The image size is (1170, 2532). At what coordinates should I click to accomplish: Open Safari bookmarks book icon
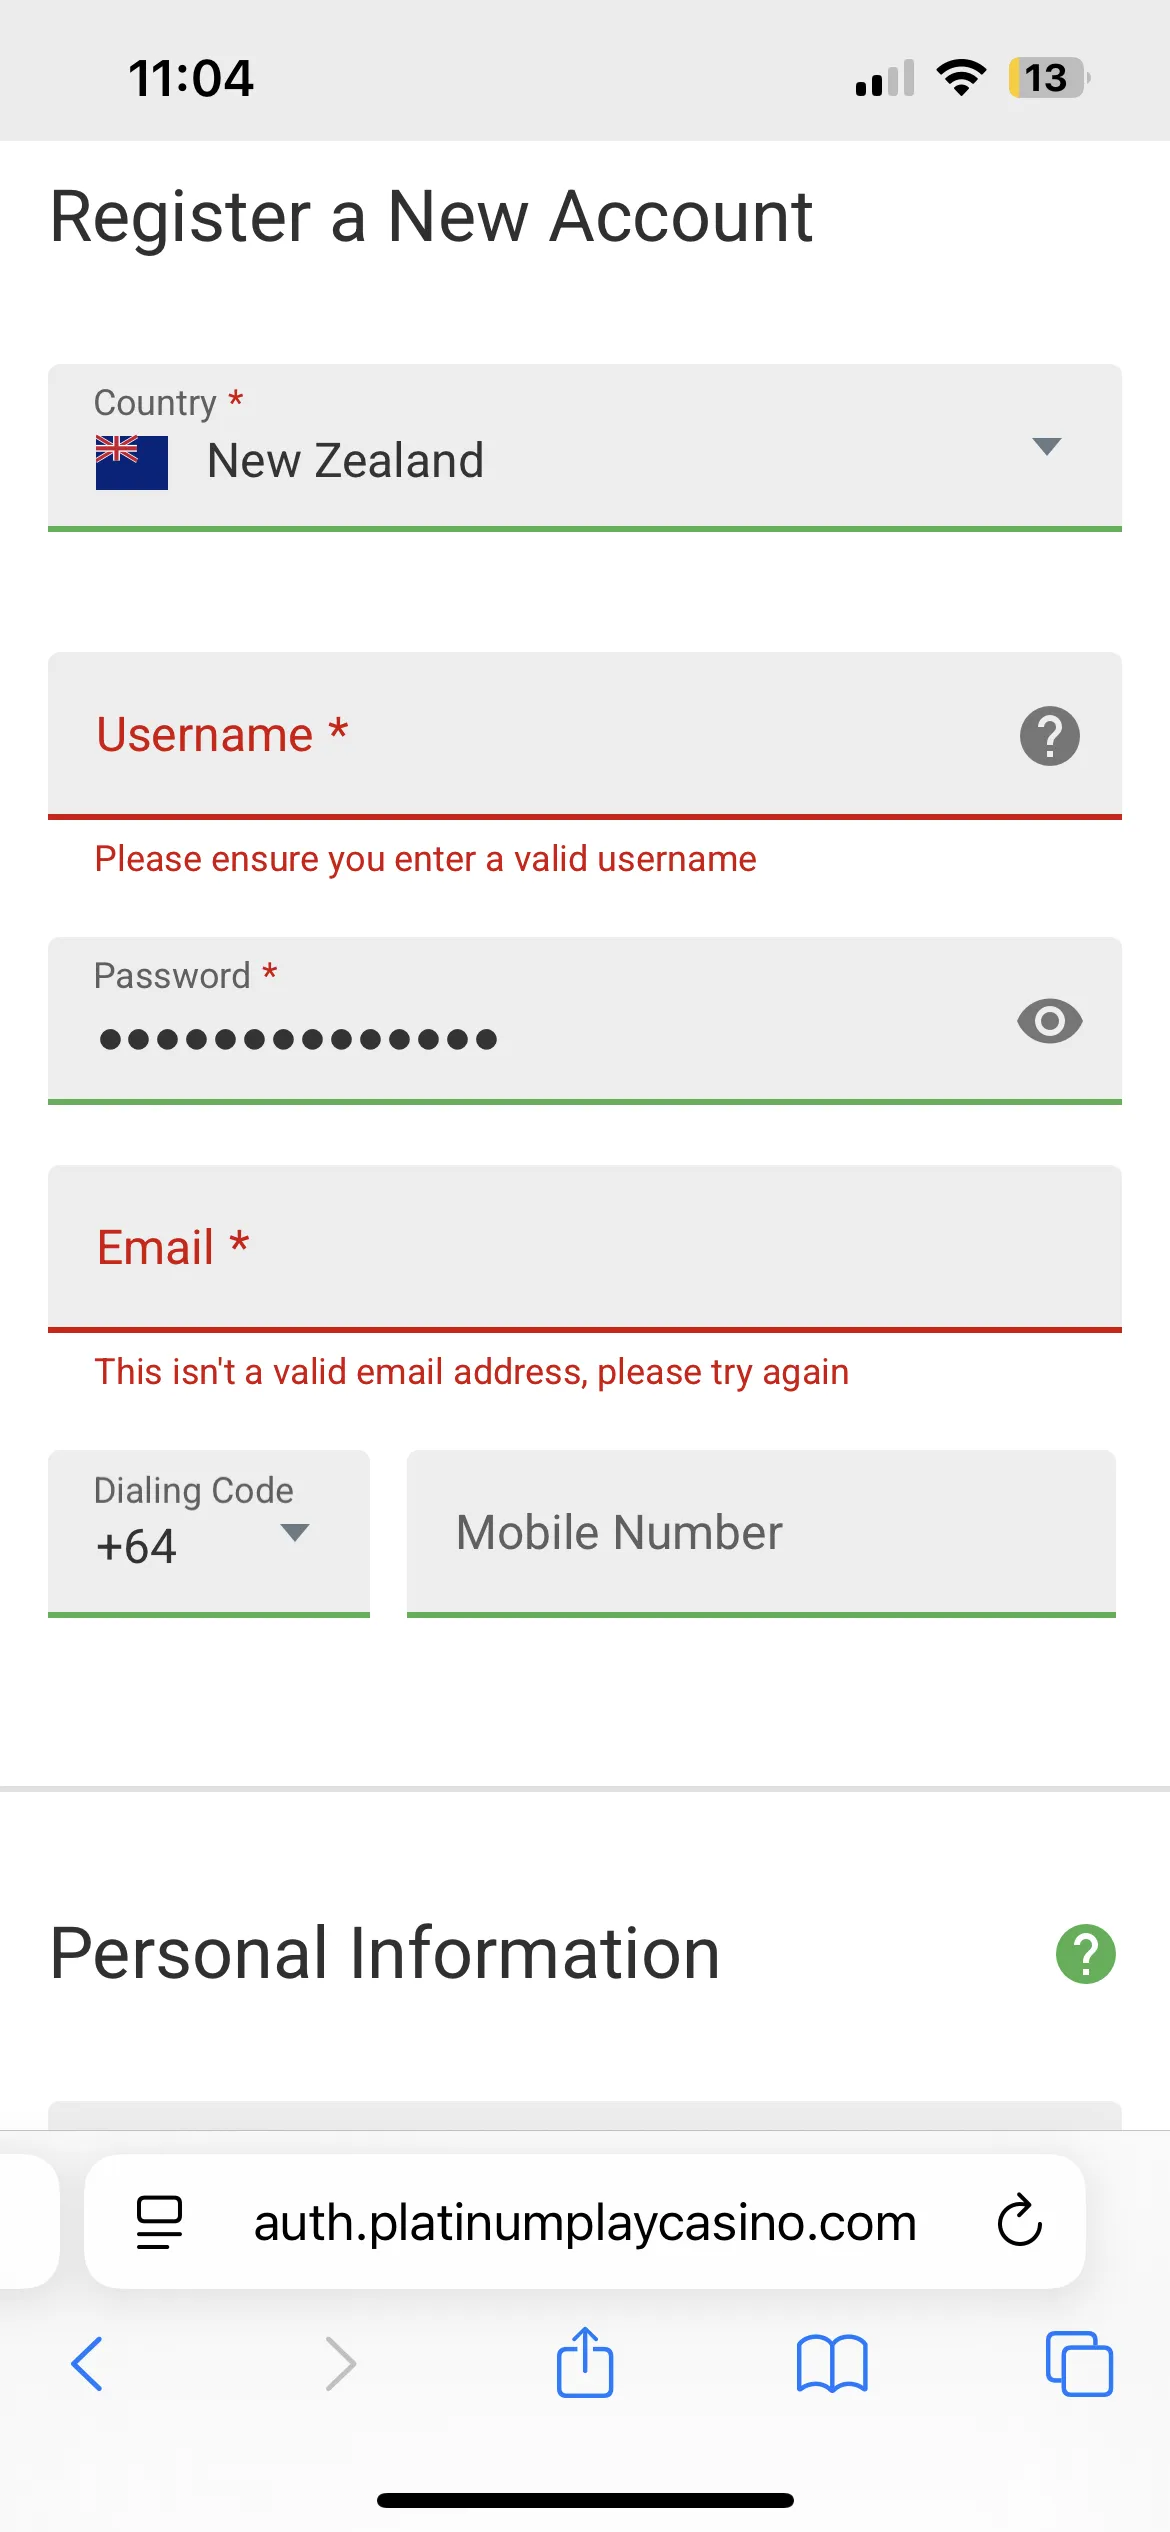point(832,2364)
